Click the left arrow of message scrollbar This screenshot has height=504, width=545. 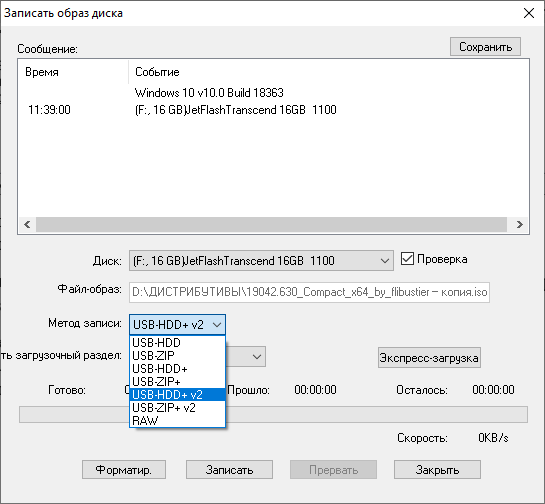click(27, 224)
